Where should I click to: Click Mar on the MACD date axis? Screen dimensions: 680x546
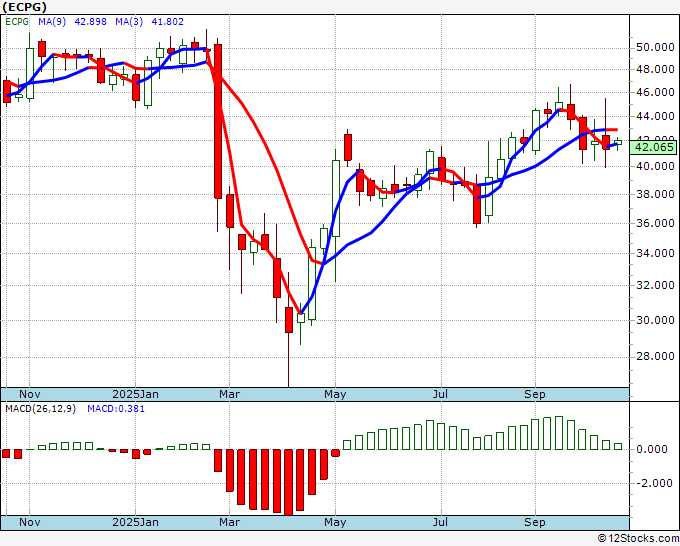point(229,522)
